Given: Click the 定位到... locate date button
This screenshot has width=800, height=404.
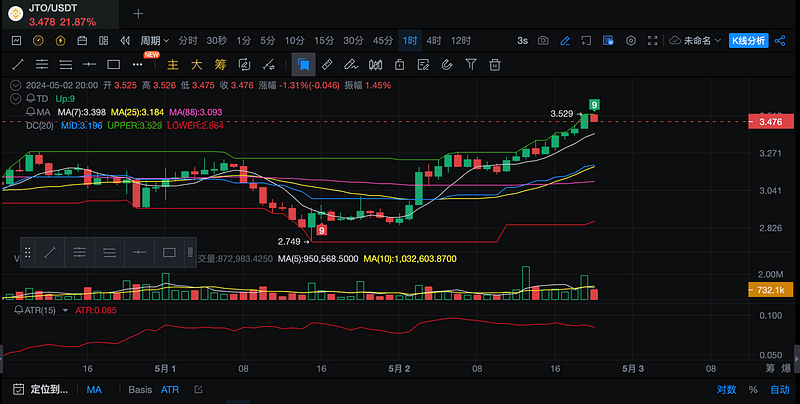Looking at the screenshot, I should [x=40, y=390].
